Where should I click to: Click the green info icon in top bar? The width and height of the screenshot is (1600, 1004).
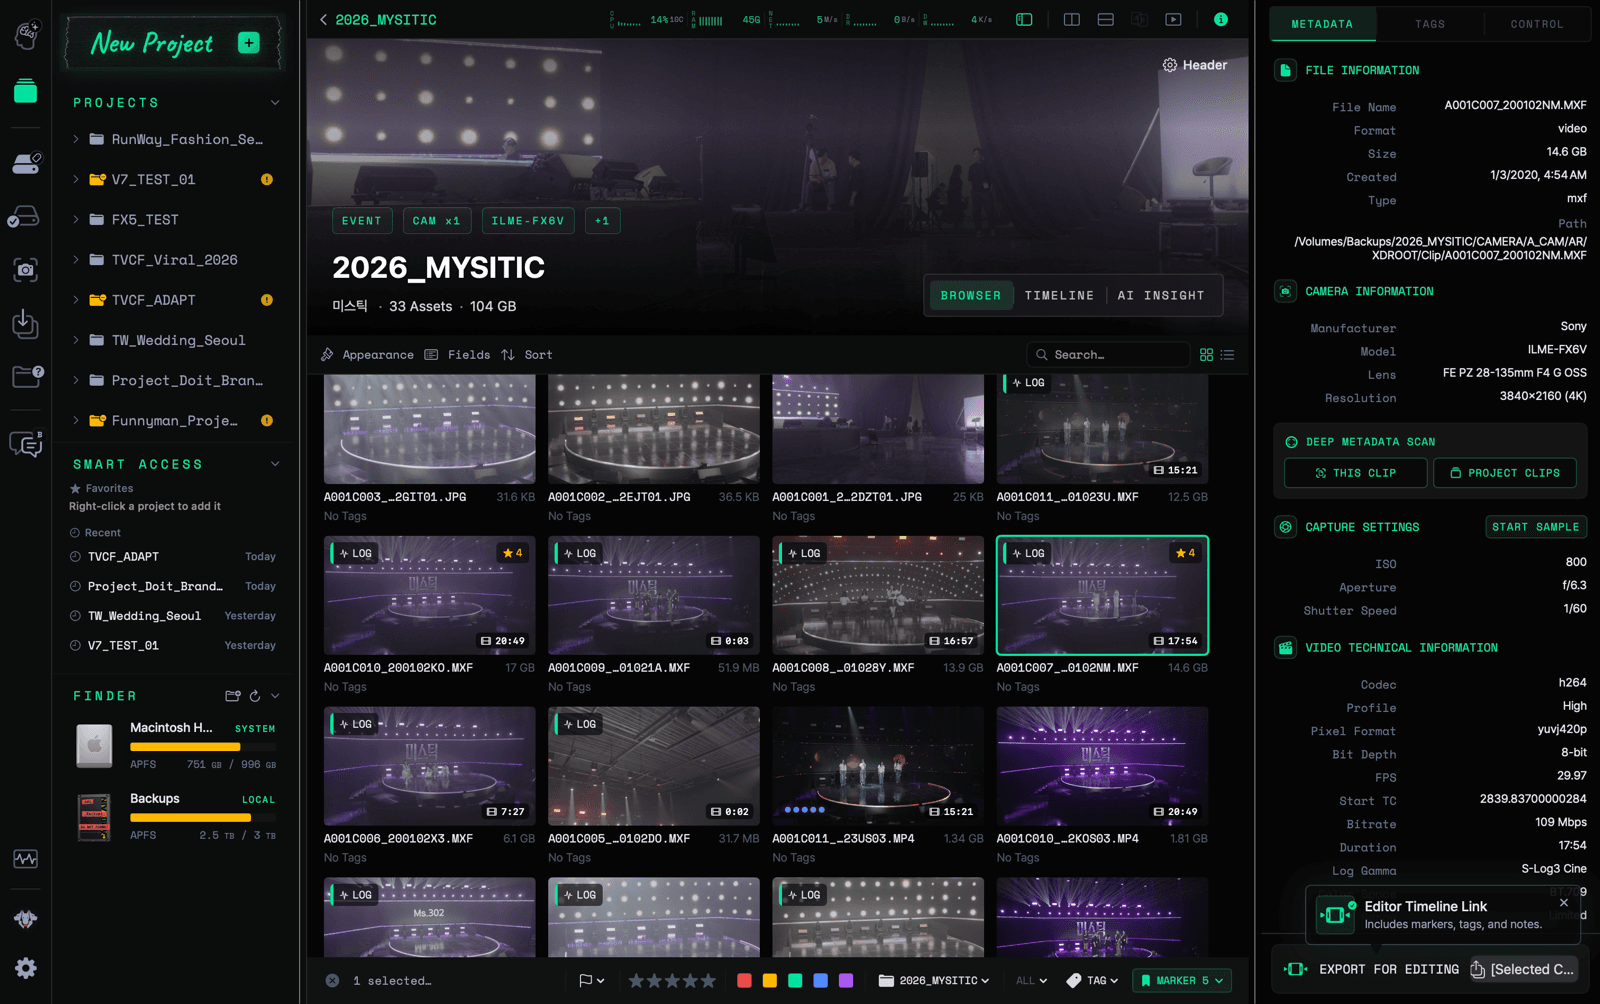[x=1221, y=19]
